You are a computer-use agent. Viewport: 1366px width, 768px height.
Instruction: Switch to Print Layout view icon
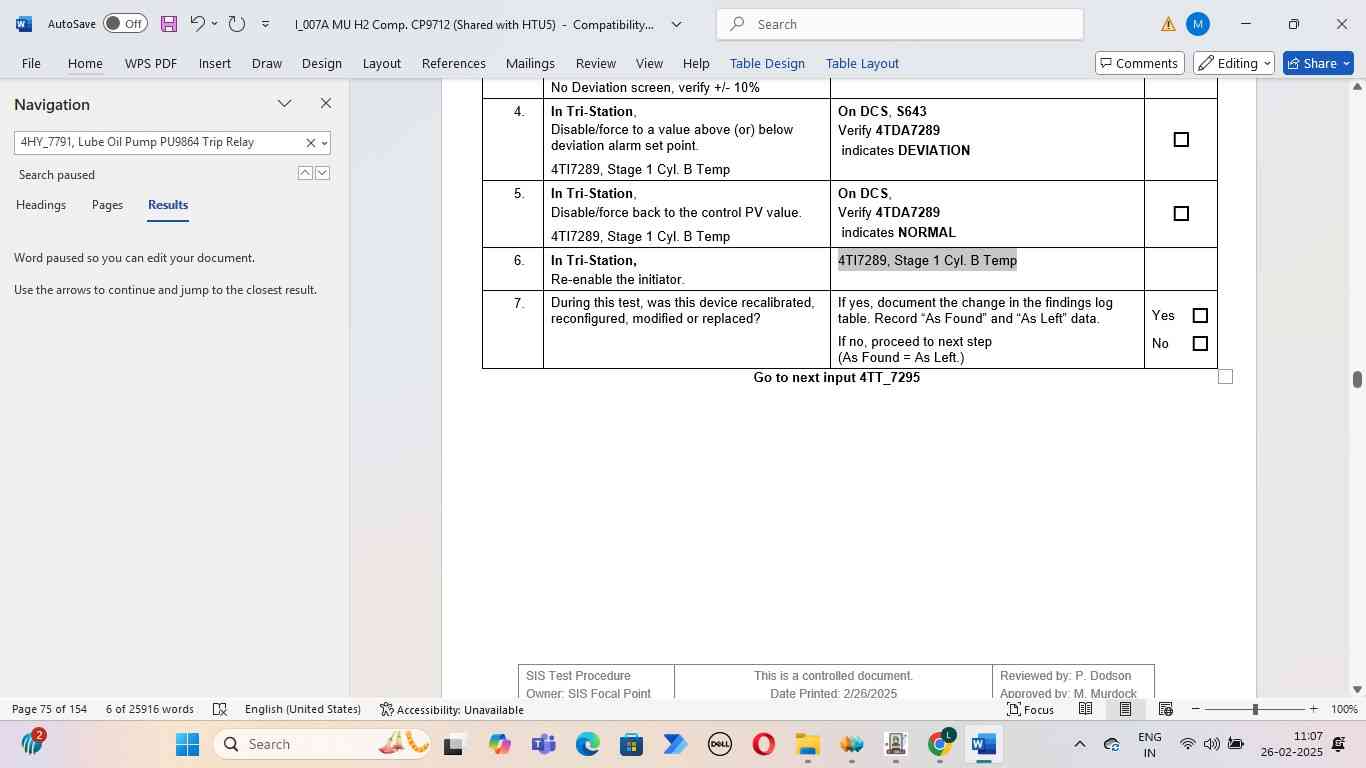1125,709
